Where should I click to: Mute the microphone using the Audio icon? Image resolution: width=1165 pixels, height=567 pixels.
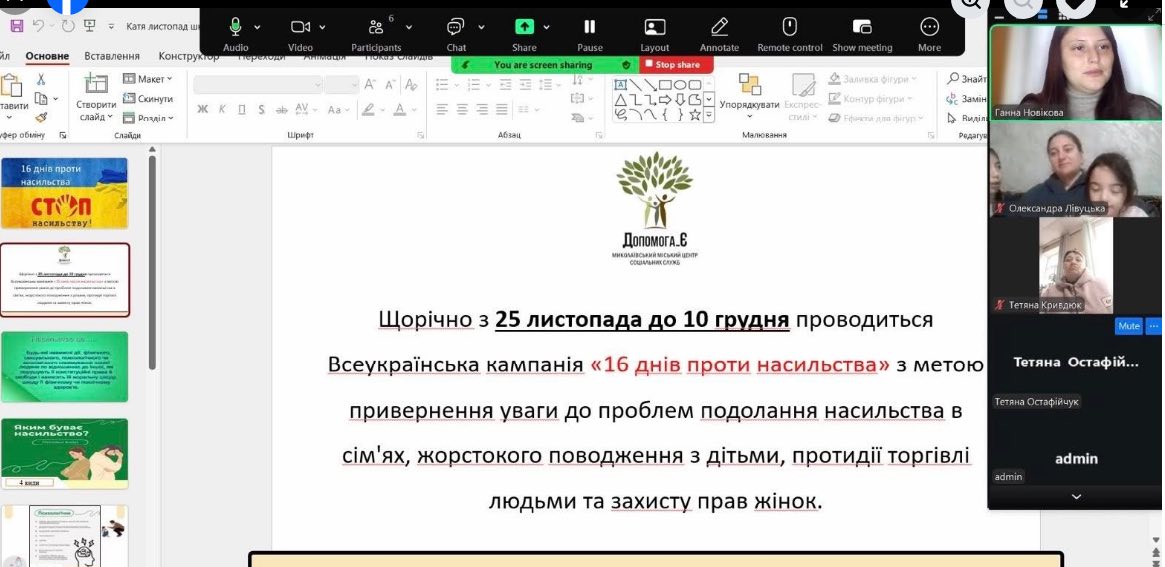(235, 27)
